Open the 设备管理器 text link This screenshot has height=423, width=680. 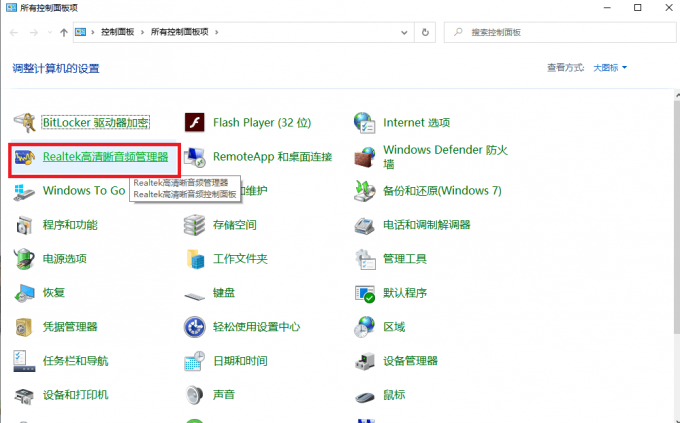click(410, 361)
